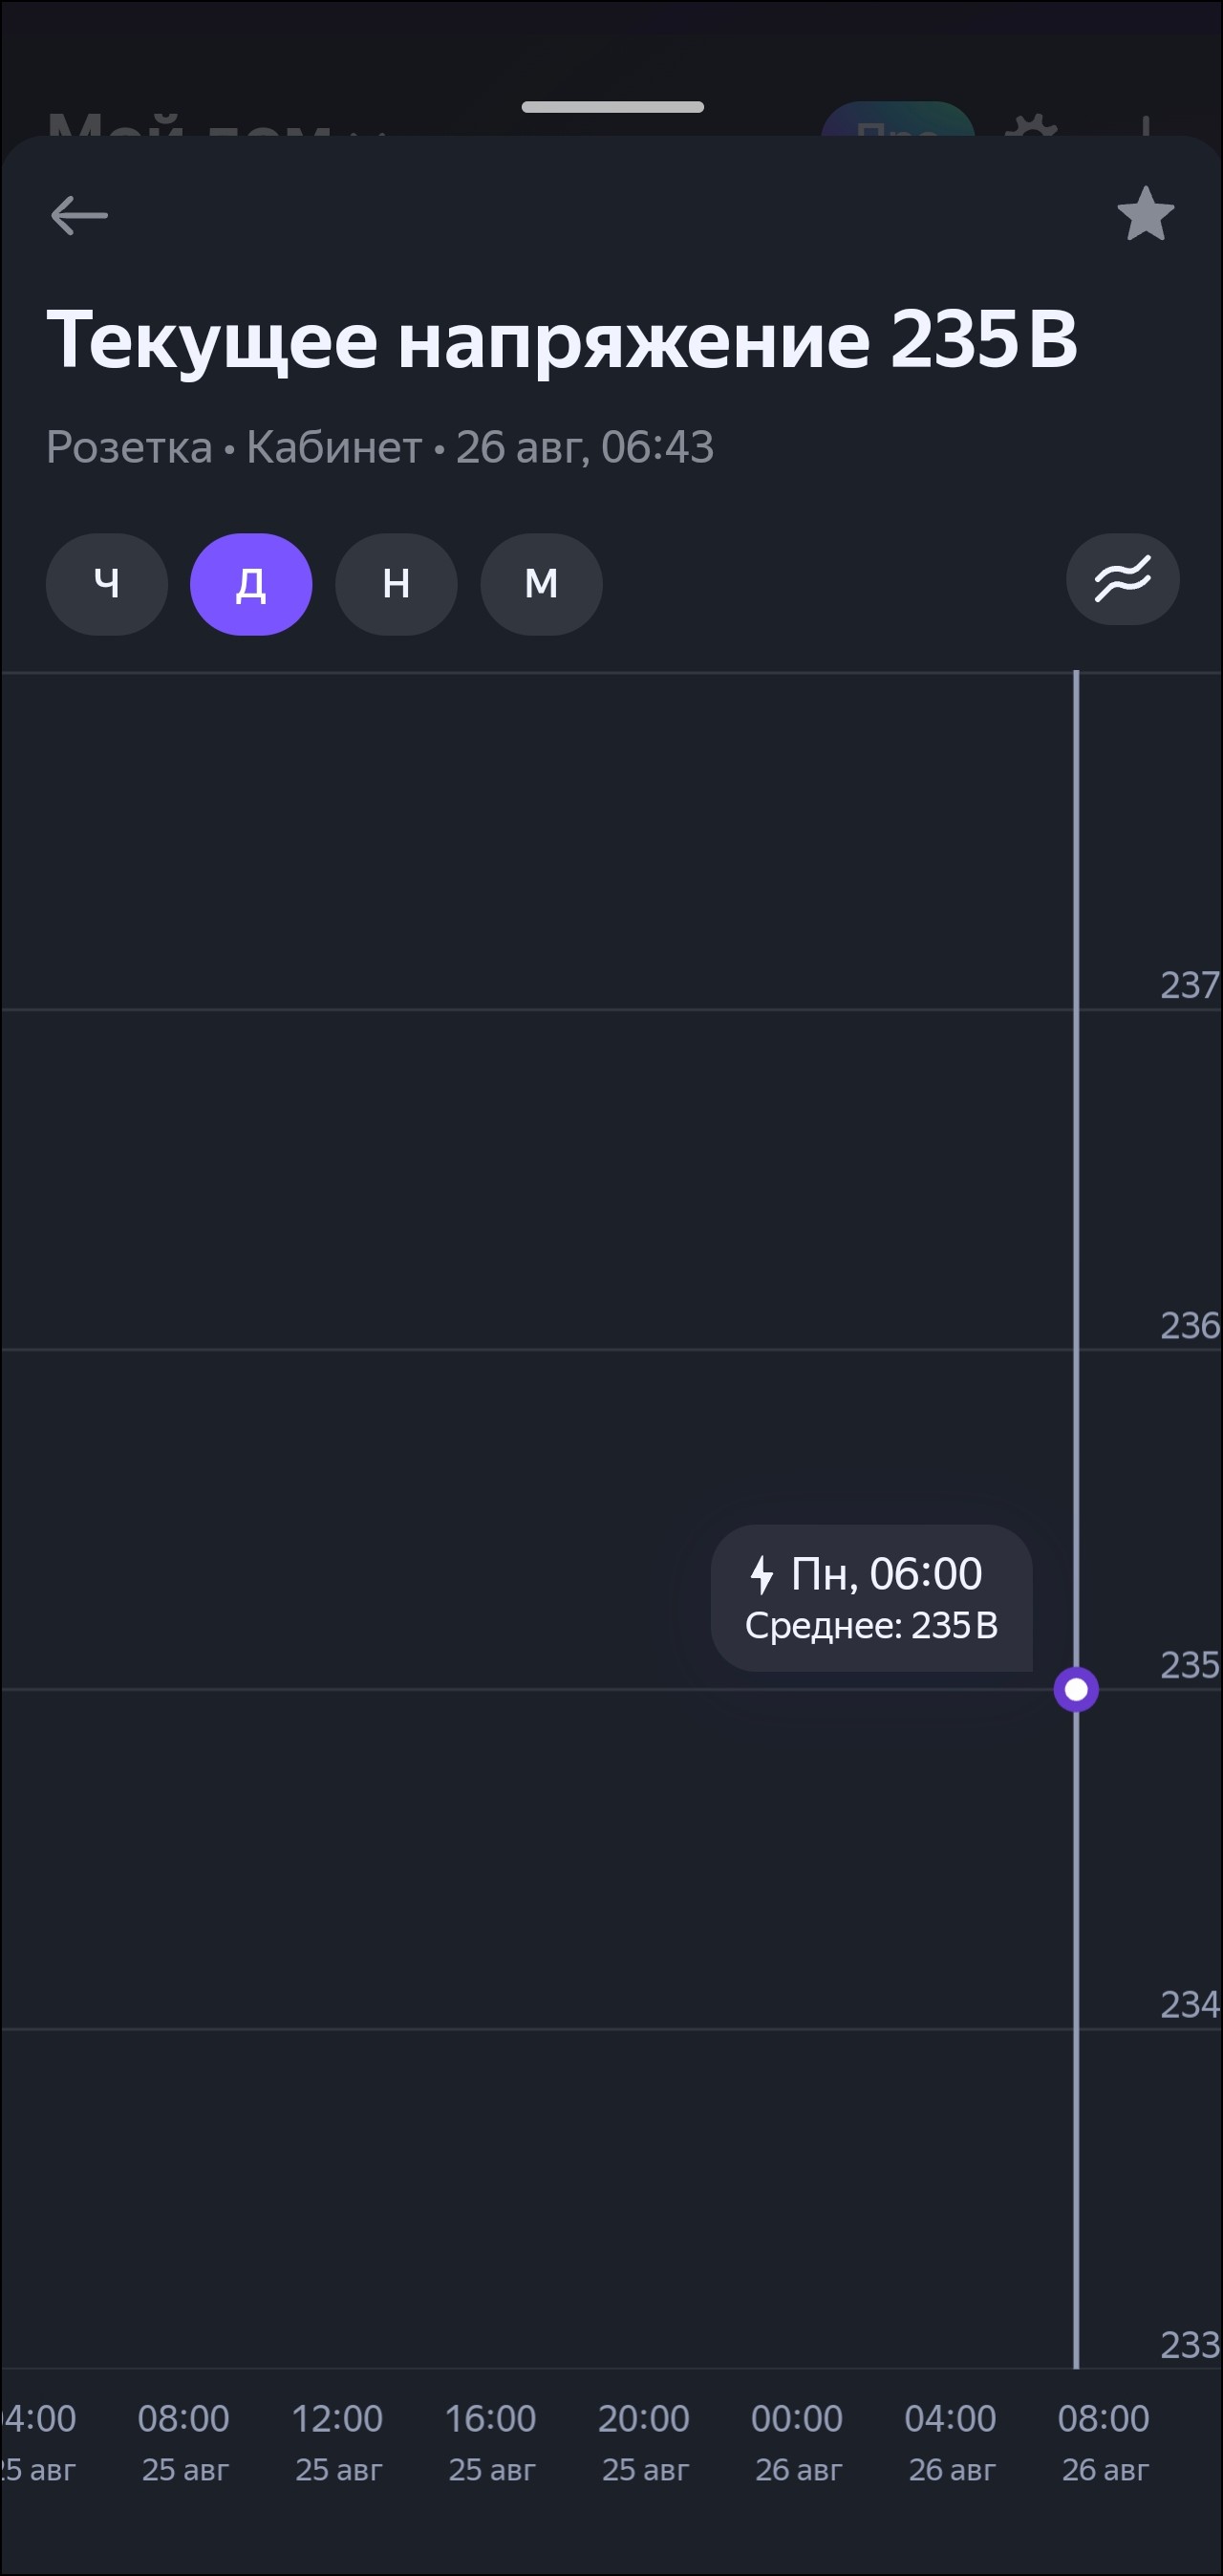Add voltage sensor to favorites with star
Viewport: 1223px width, 2576px height.
click(x=1145, y=214)
